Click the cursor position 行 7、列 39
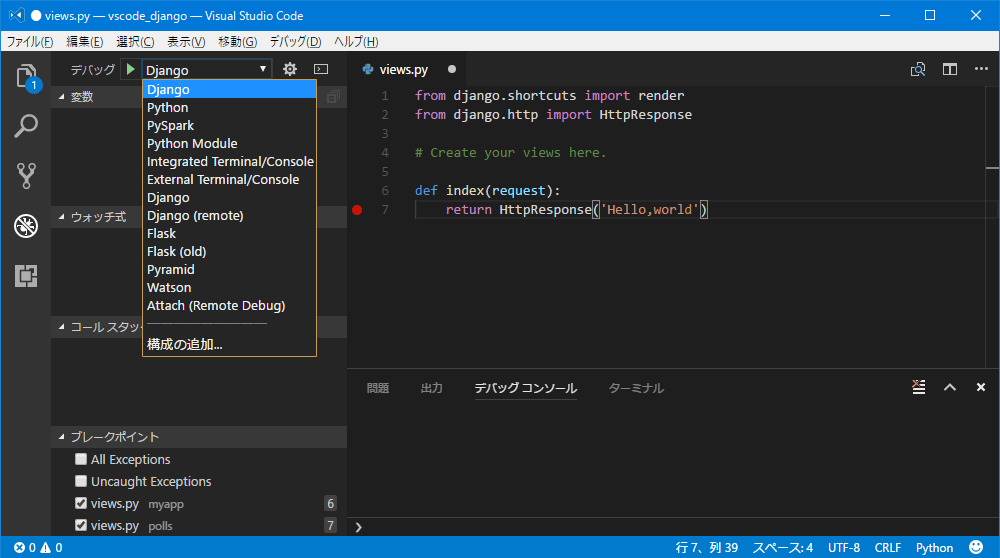This screenshot has height=558, width=1000. click(x=707, y=547)
